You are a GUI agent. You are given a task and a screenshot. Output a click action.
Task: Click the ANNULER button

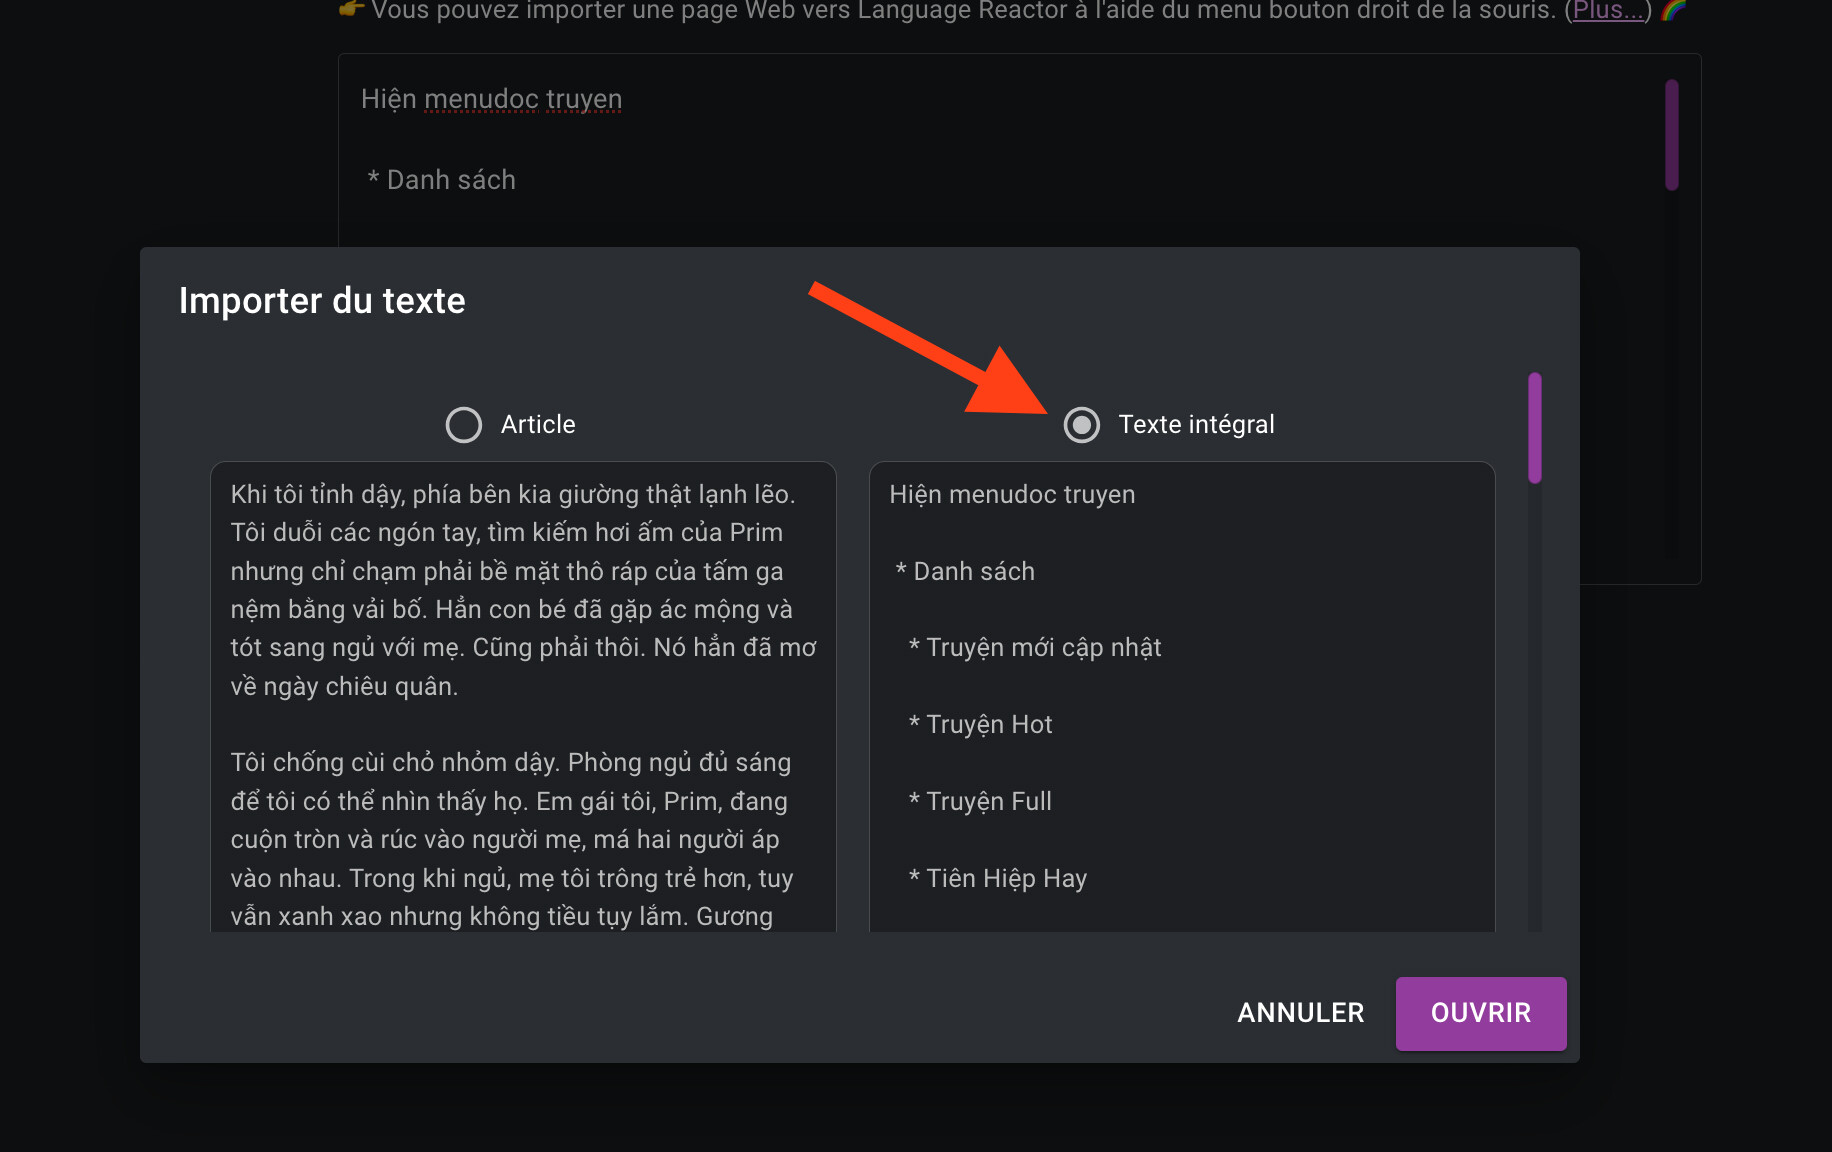tap(1300, 1013)
